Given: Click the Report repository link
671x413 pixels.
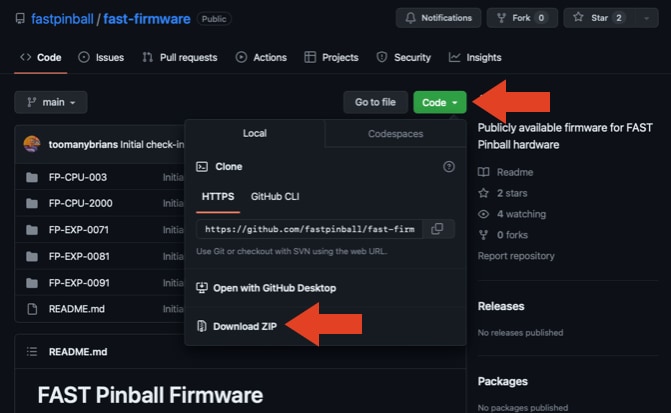Looking at the screenshot, I should click(516, 256).
